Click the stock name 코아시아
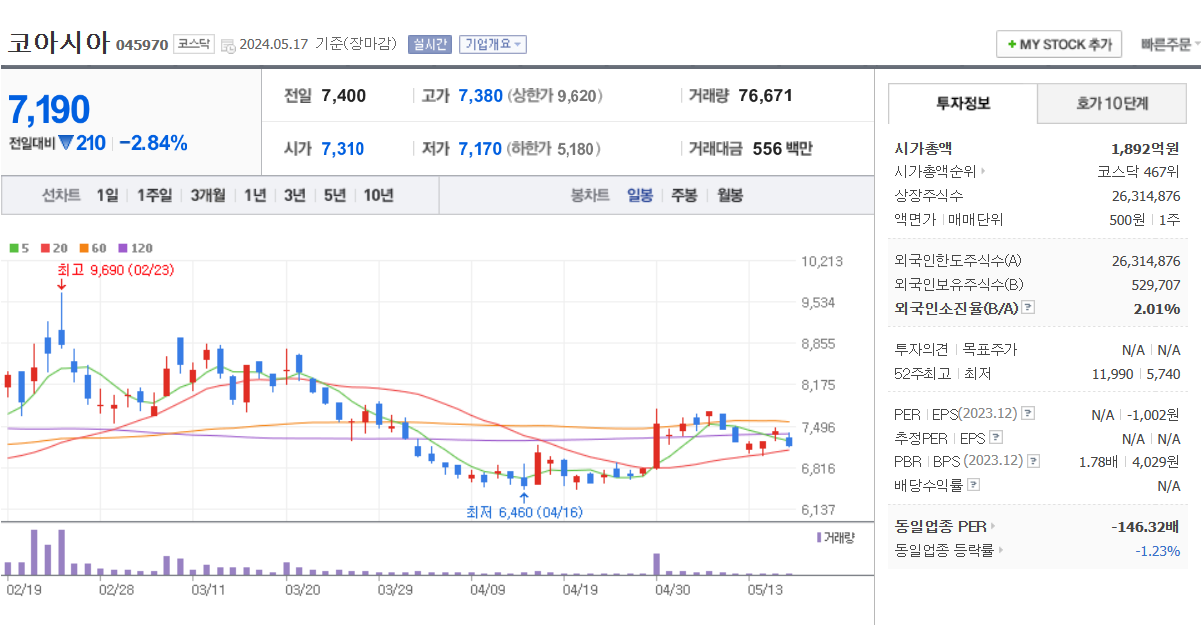 [58, 44]
